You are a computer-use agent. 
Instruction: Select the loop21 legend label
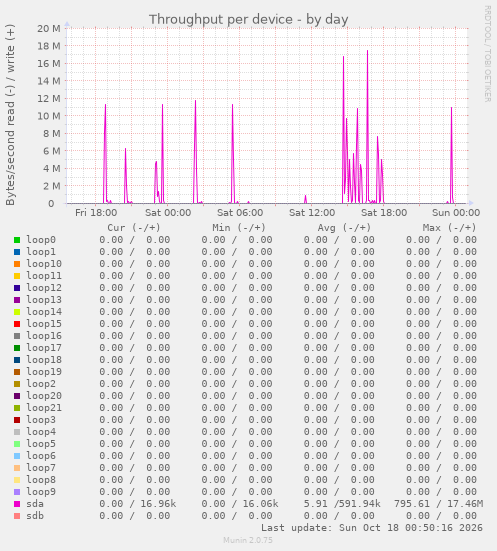coord(44,408)
